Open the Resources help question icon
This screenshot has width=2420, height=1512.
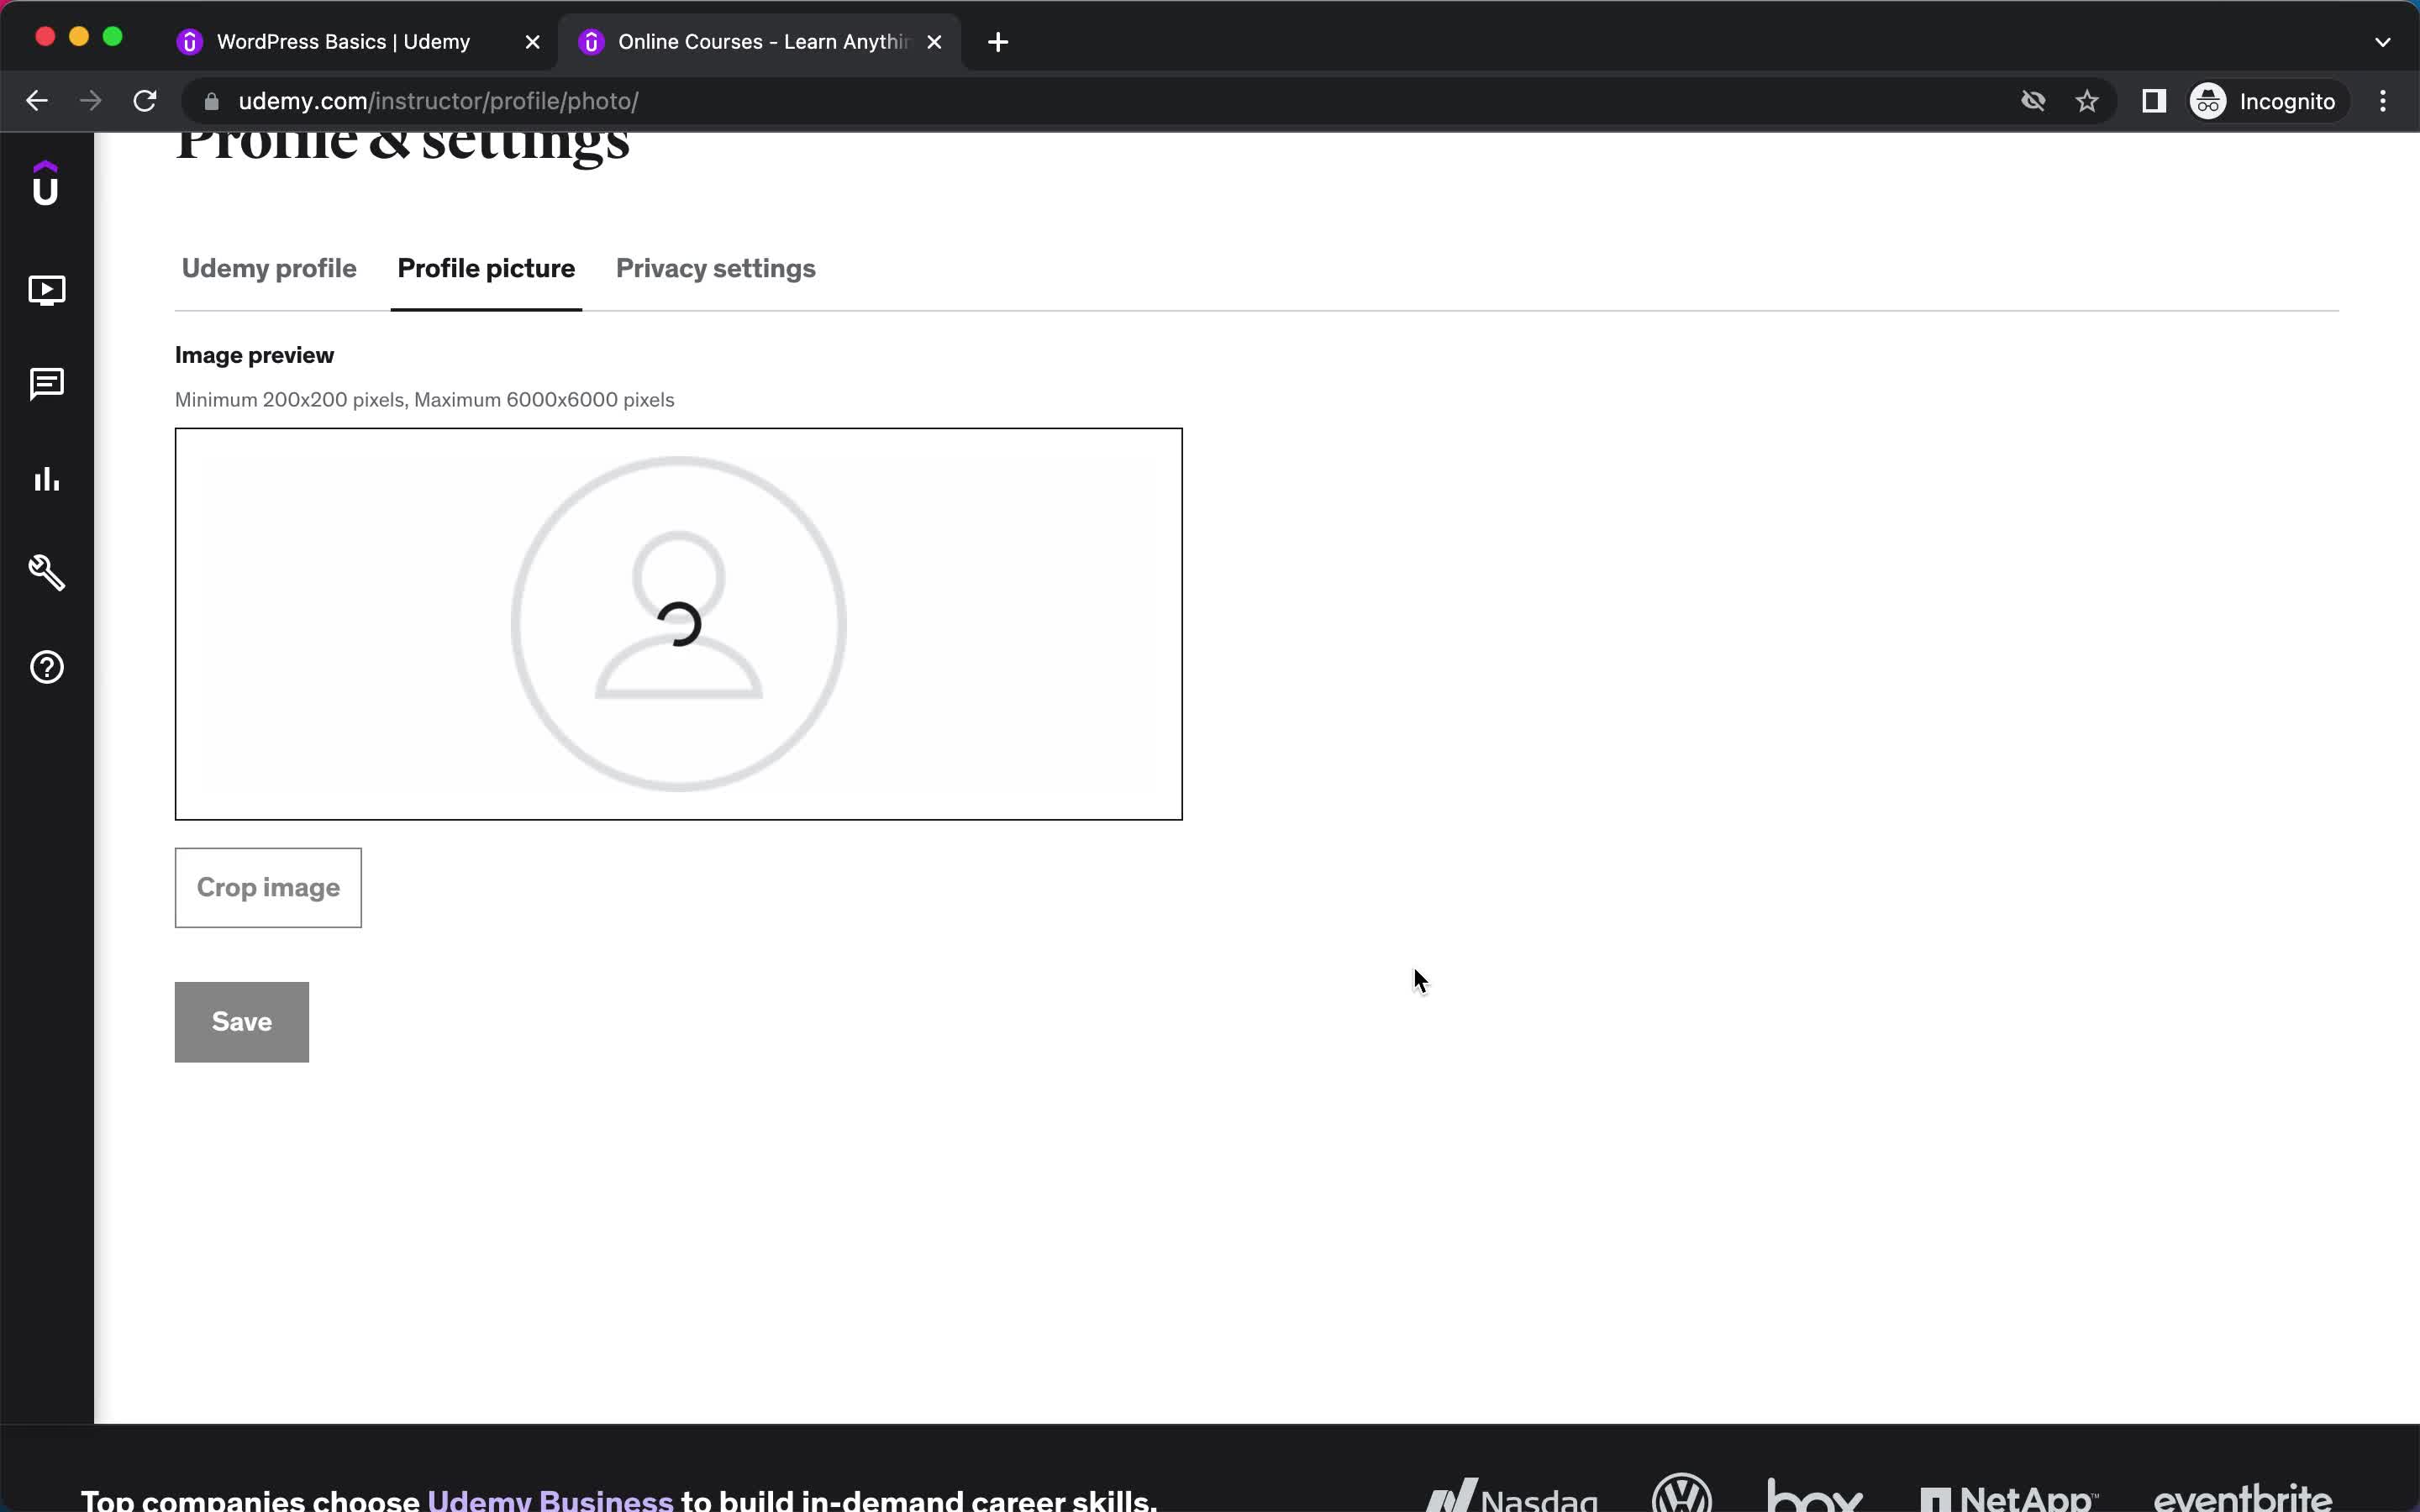47,667
